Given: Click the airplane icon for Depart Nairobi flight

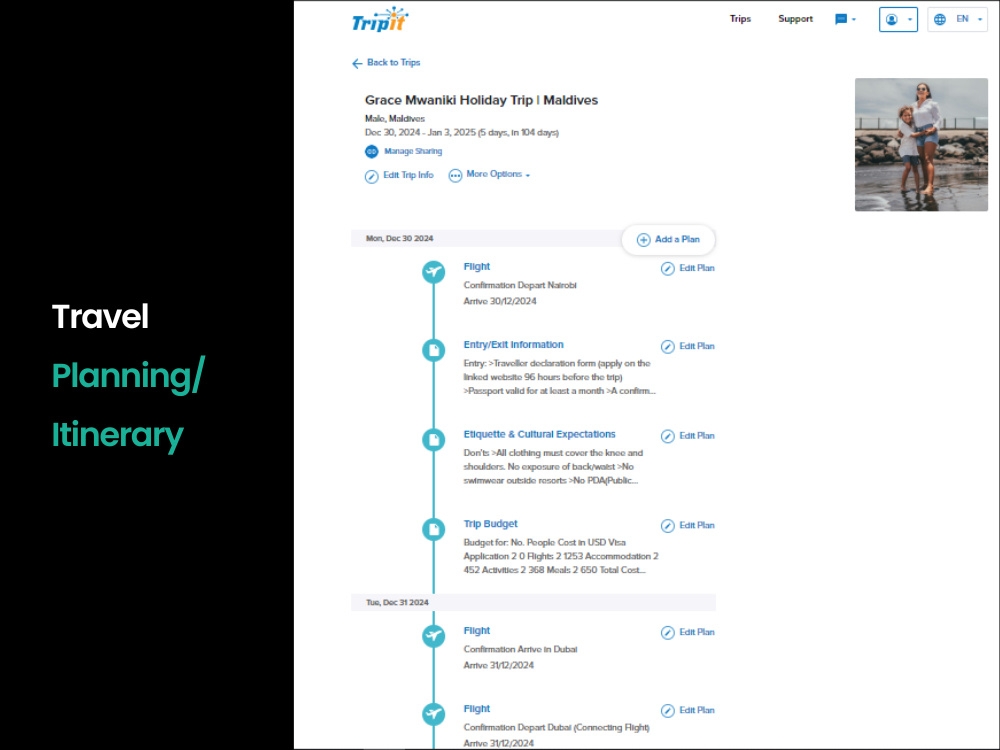Looking at the screenshot, I should pyautogui.click(x=434, y=272).
